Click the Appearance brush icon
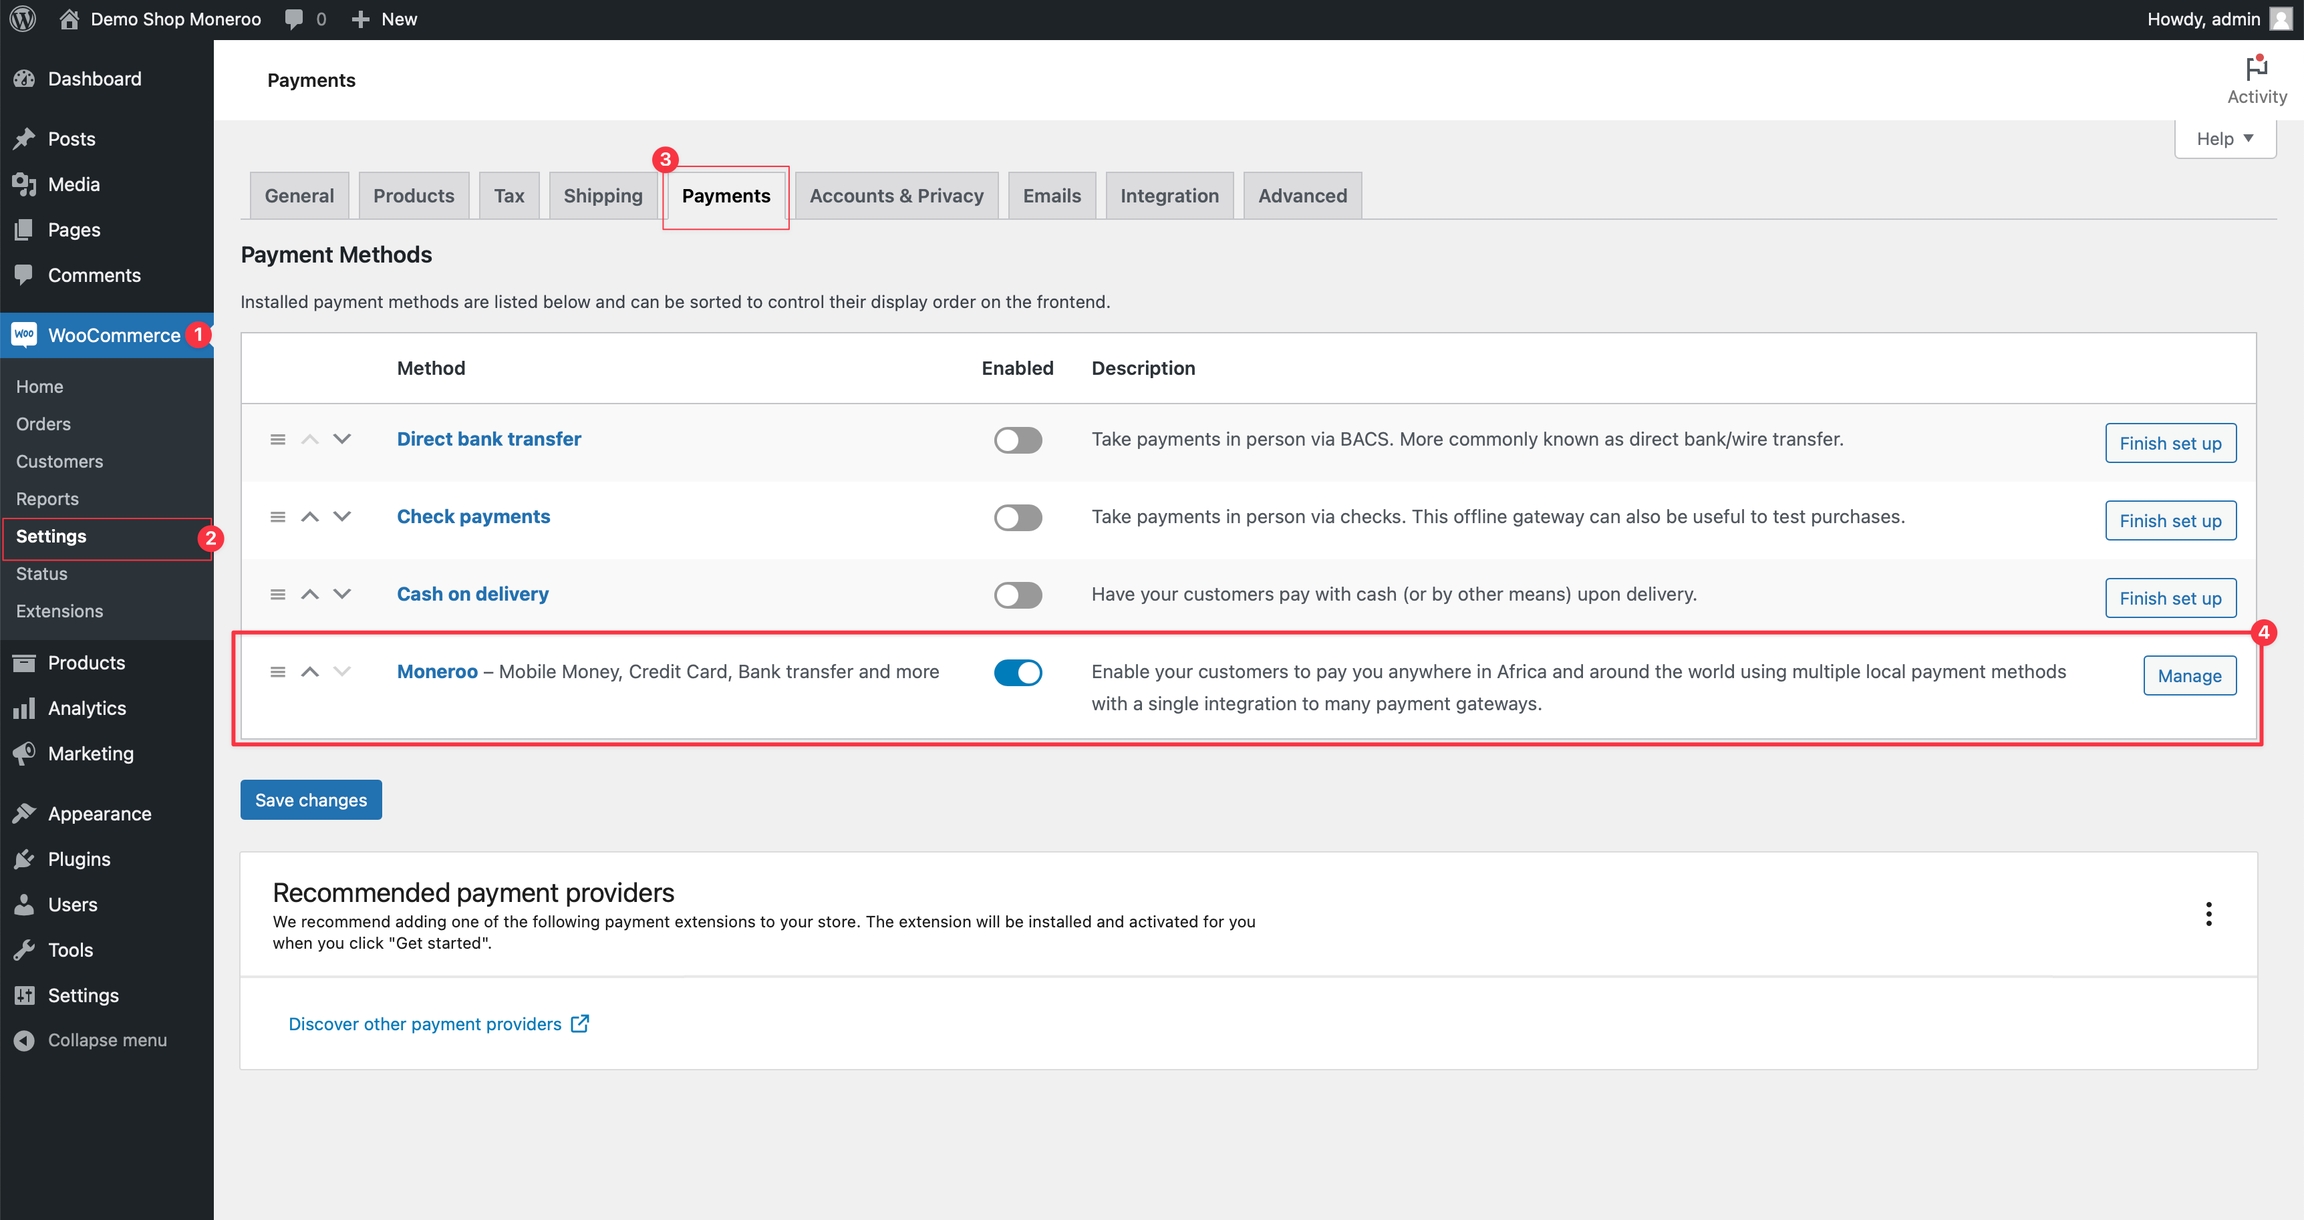The image size is (2304, 1220). pos(25,814)
